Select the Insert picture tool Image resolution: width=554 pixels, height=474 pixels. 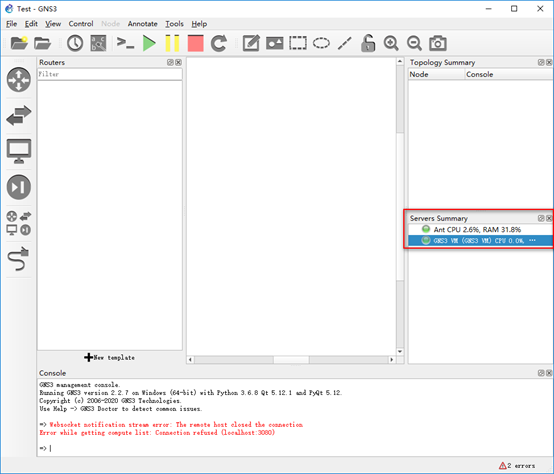click(x=275, y=43)
